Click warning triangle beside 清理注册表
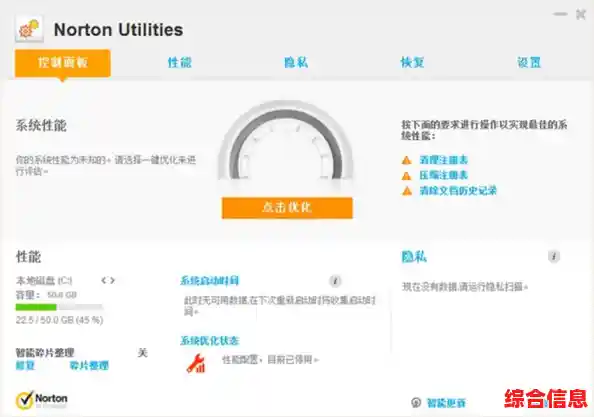 (406, 160)
